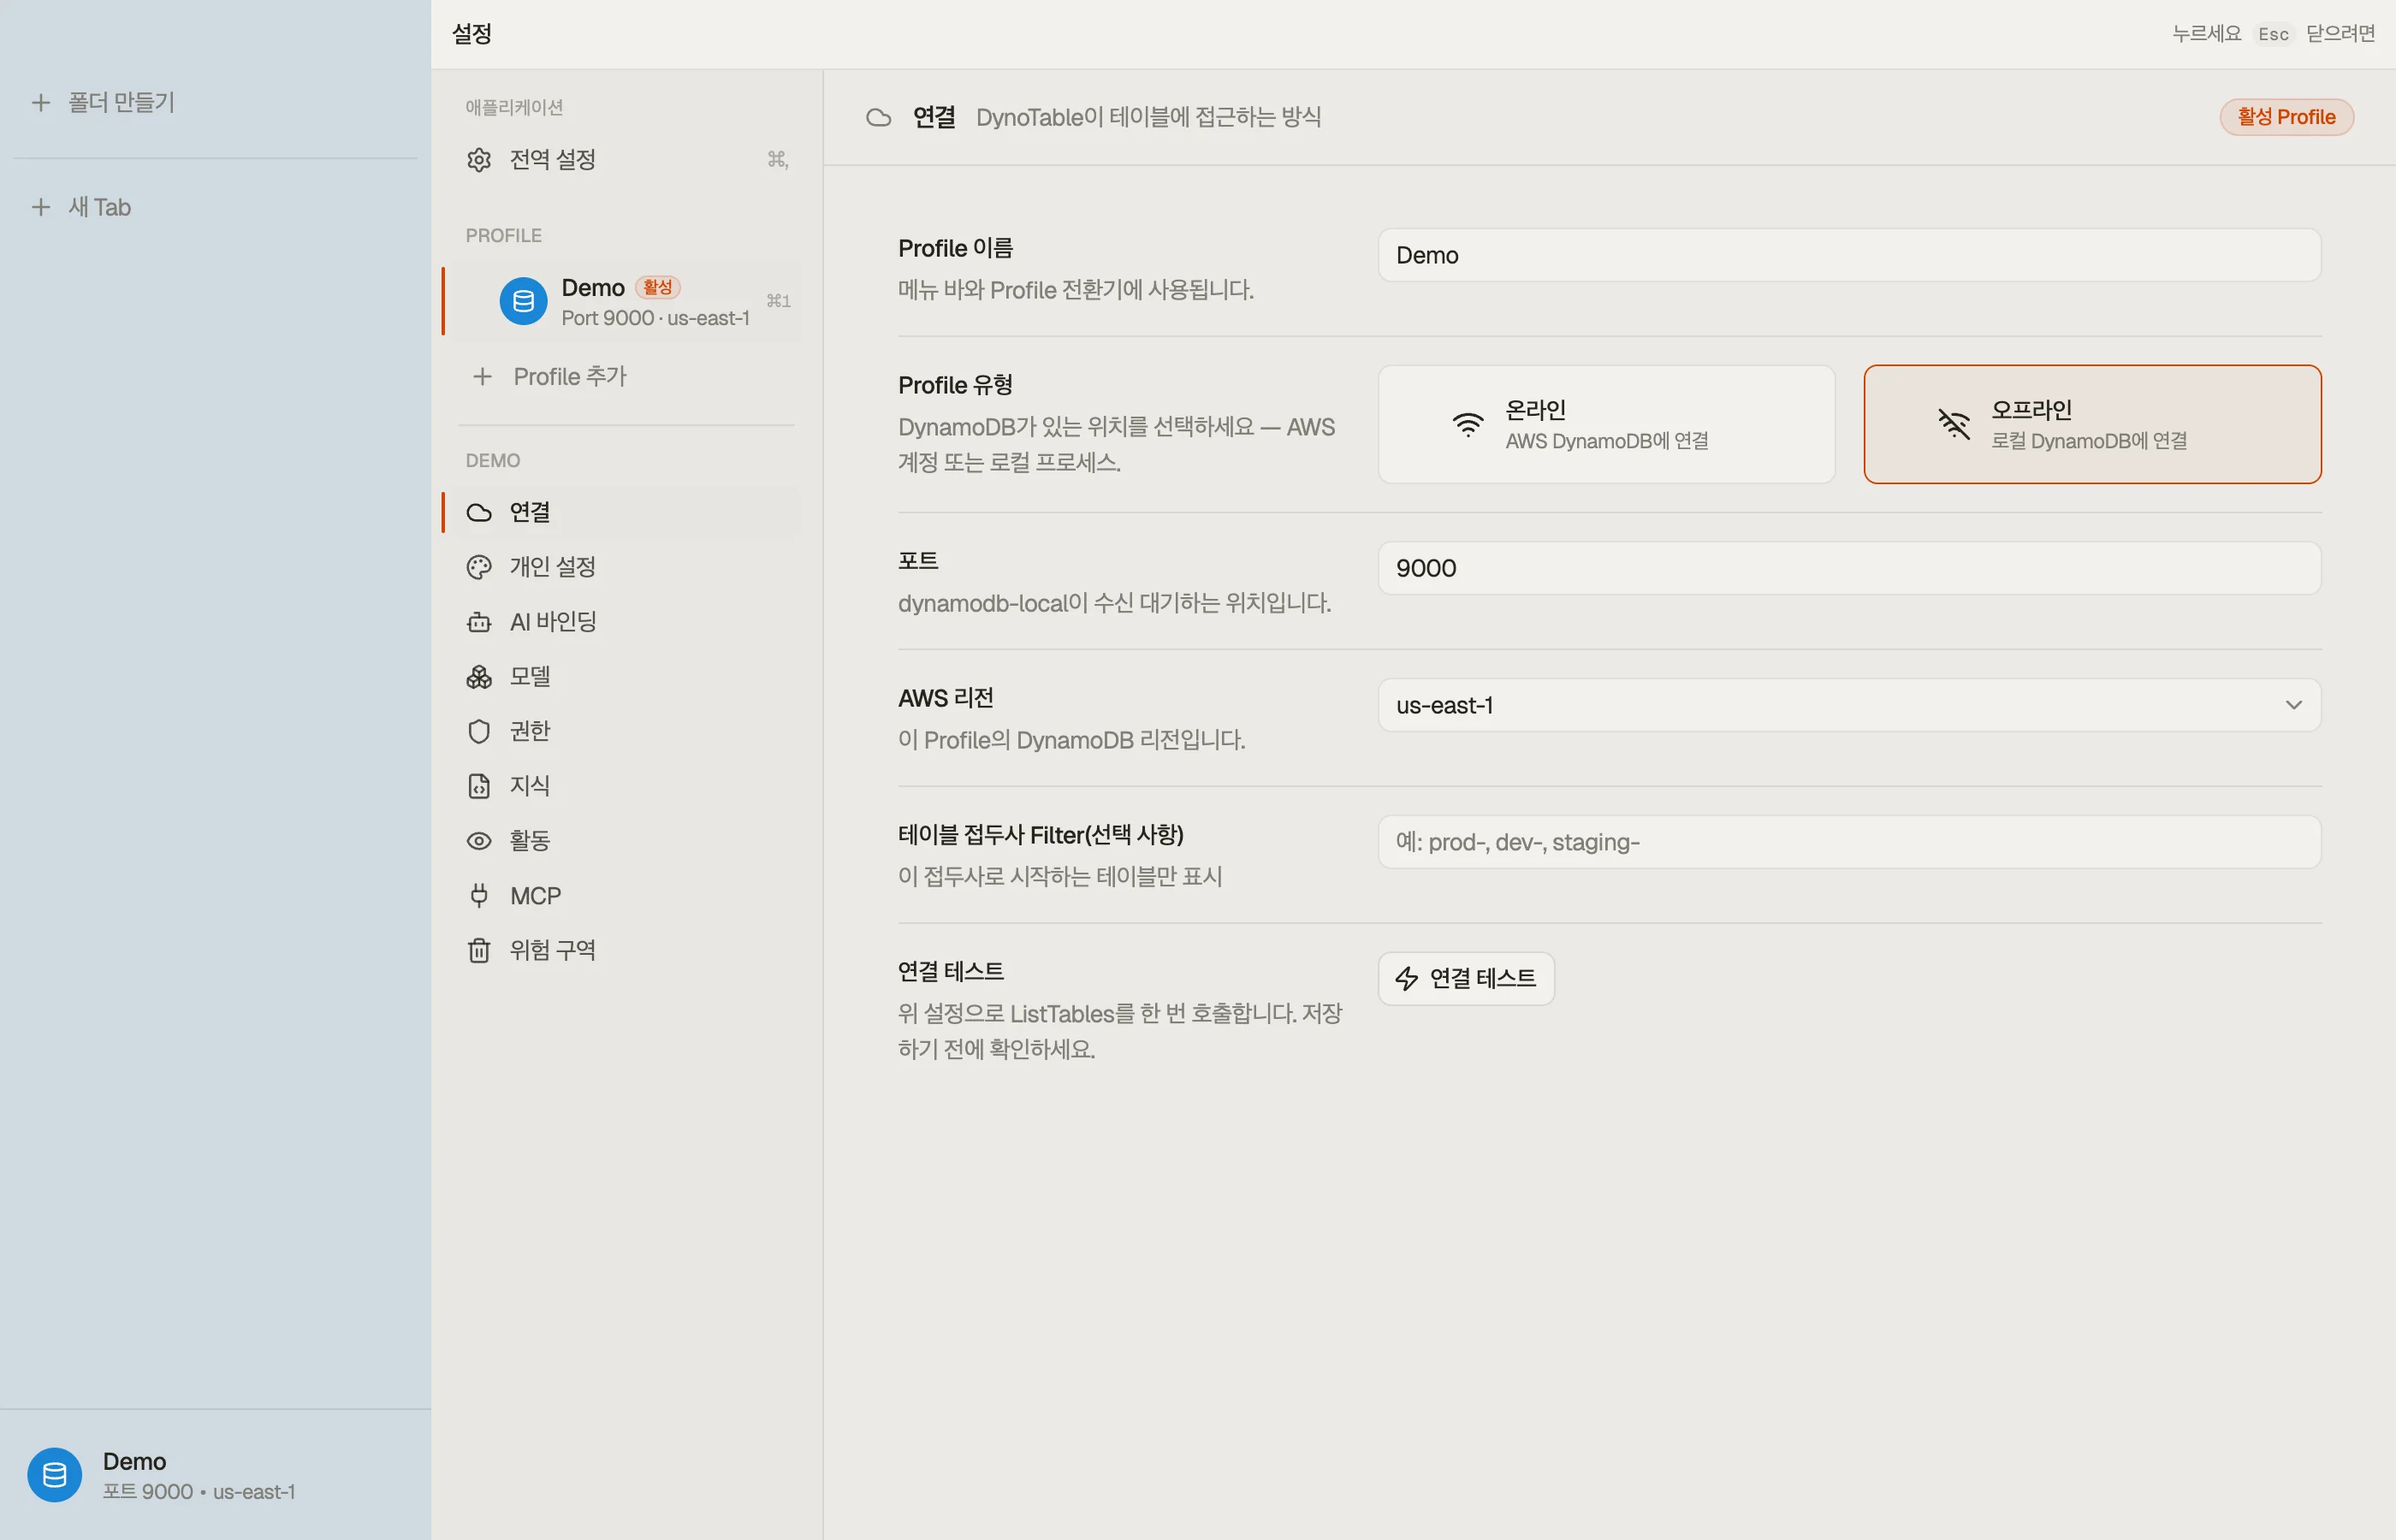Image resolution: width=2396 pixels, height=1540 pixels.
Task: Open the 권한 settings section
Action: tap(626, 731)
